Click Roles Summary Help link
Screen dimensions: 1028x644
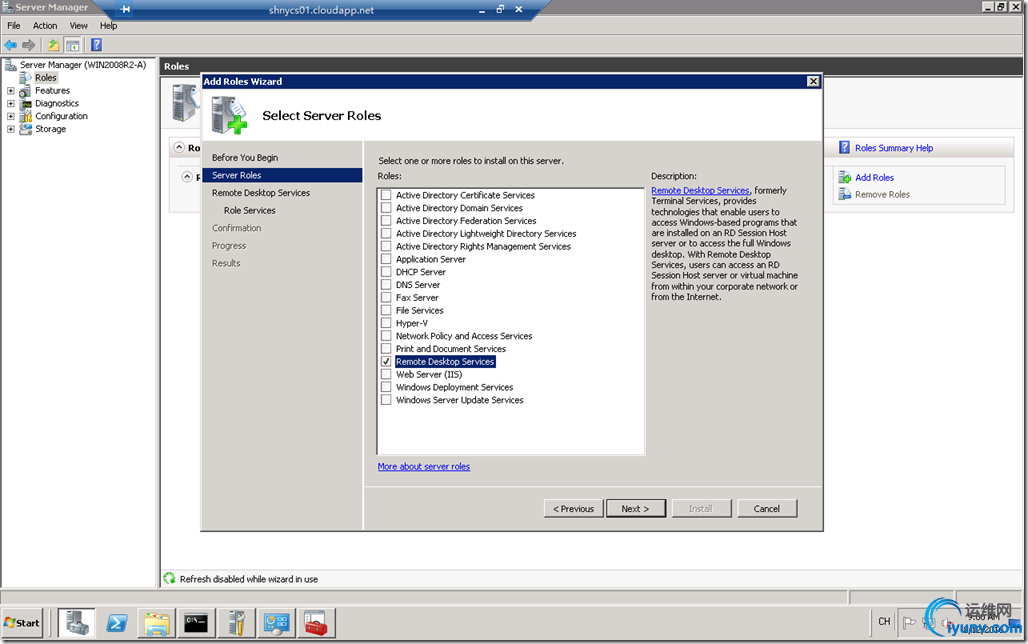894,148
